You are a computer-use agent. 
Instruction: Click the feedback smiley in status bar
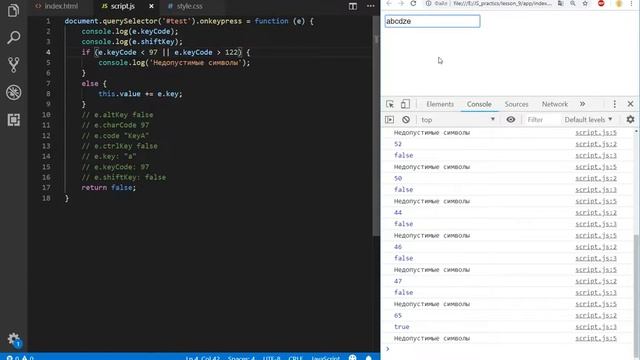[x=353, y=358]
